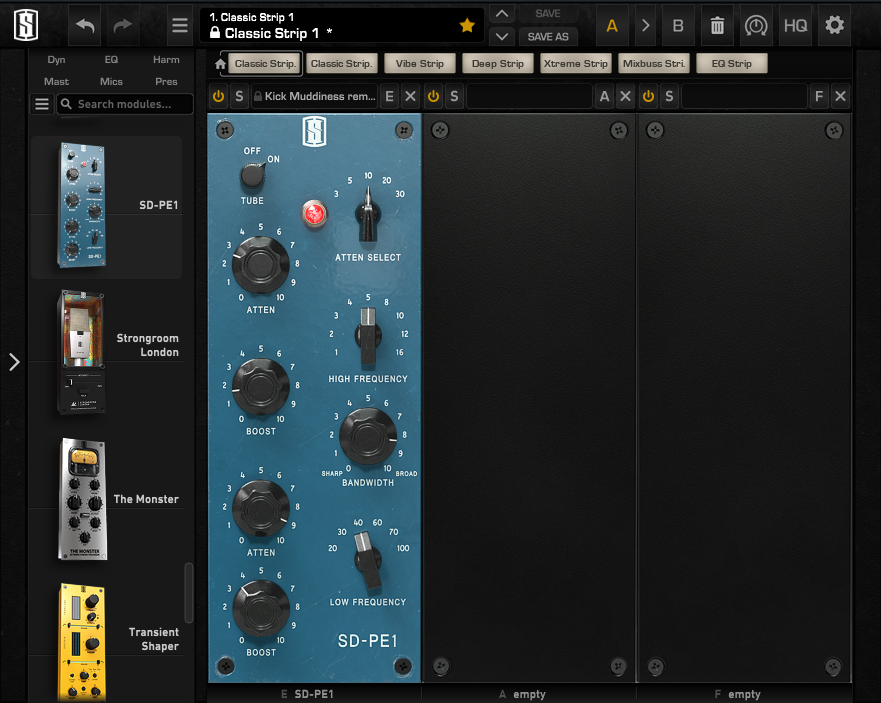Click slot letter A button
The height and width of the screenshot is (703, 881).
coord(605,96)
